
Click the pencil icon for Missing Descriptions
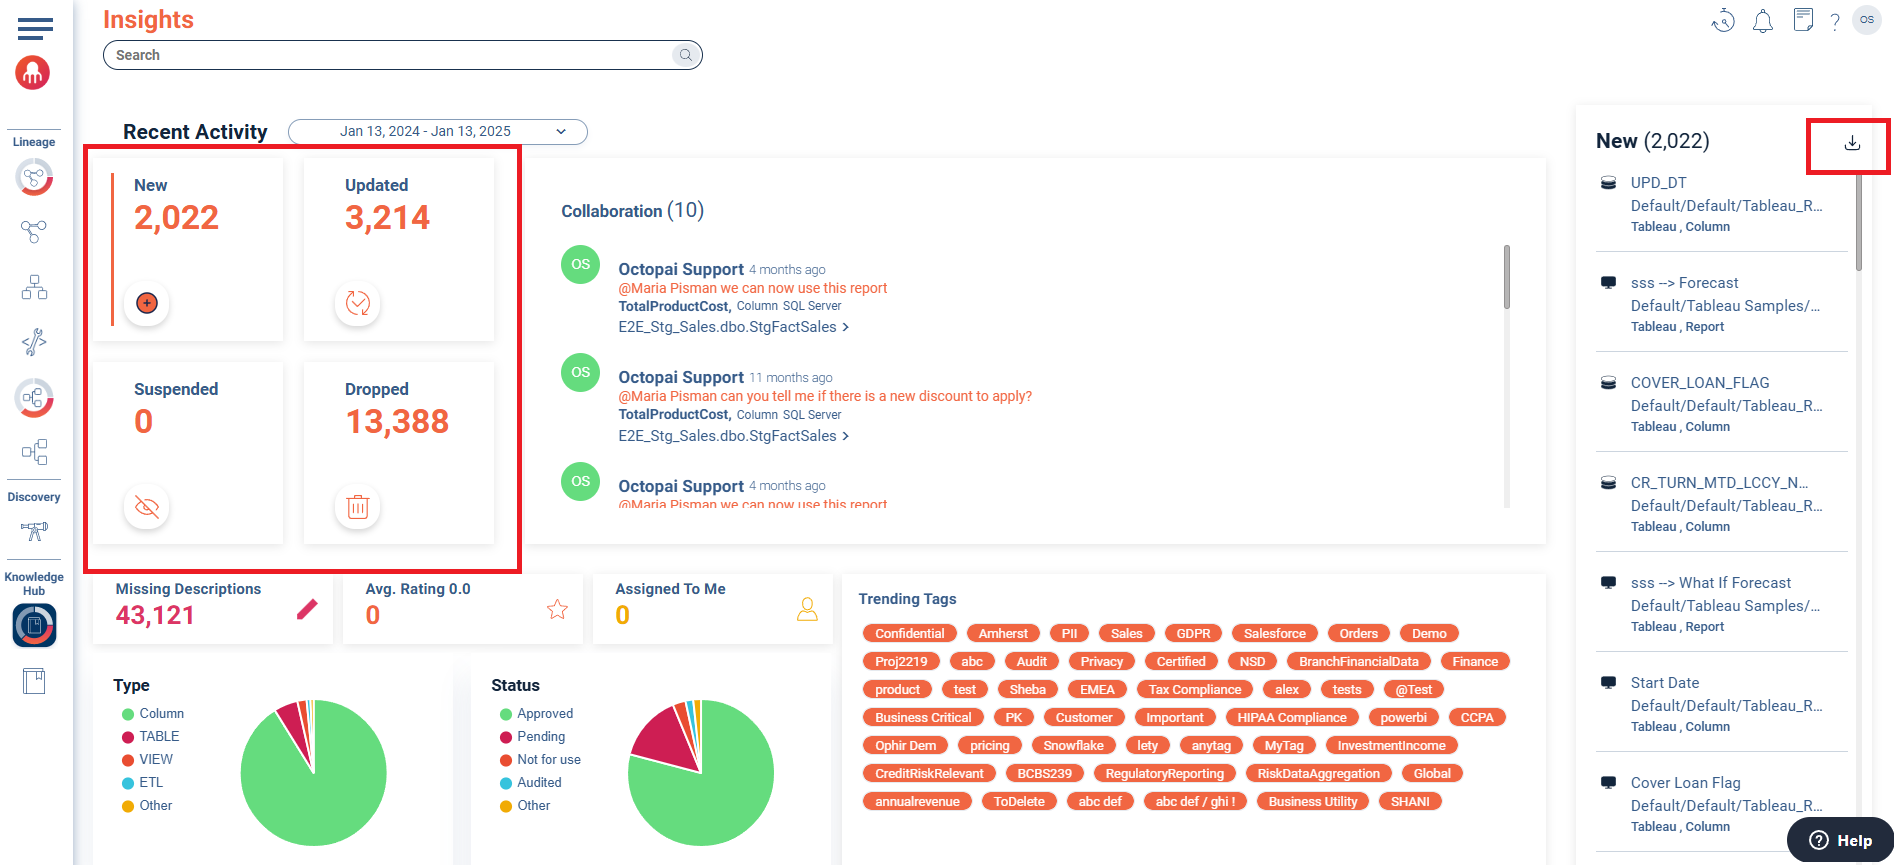tap(307, 609)
